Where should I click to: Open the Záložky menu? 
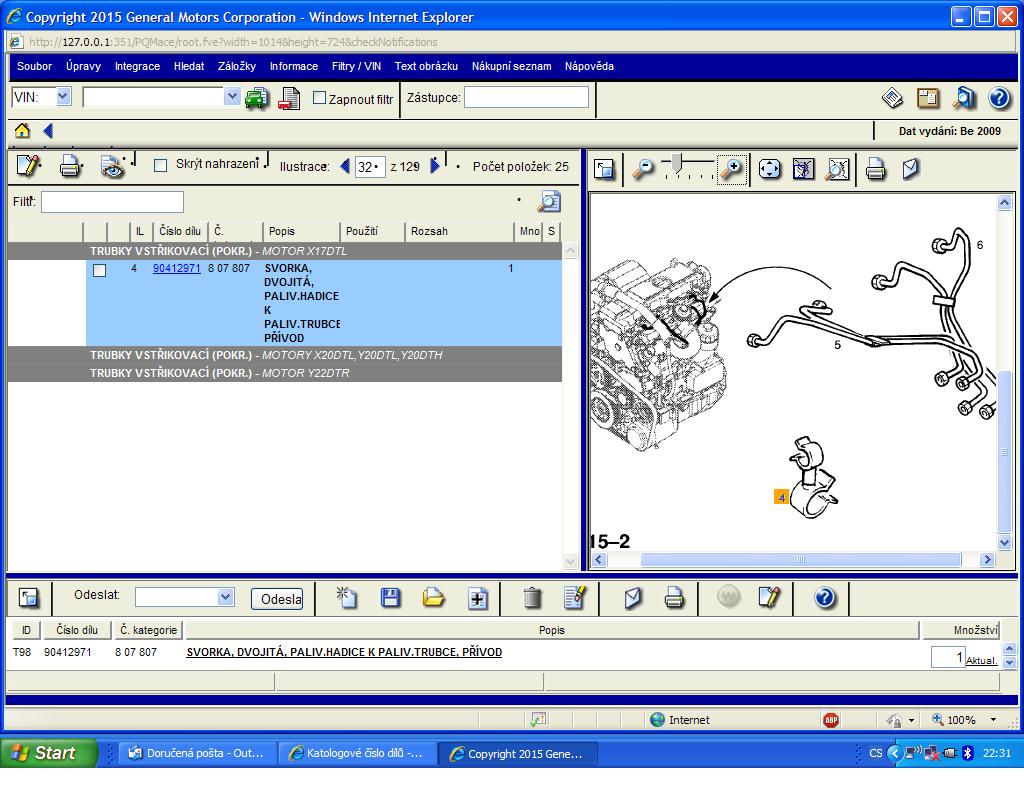coord(236,66)
